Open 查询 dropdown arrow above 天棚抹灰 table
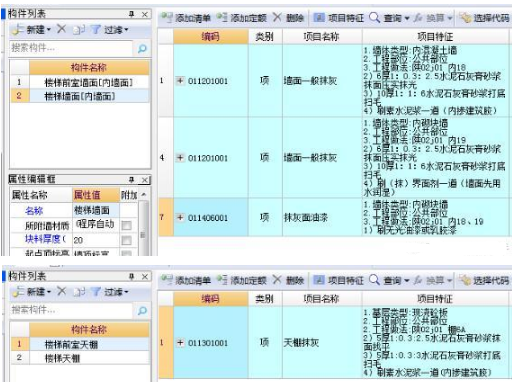 click(407, 281)
